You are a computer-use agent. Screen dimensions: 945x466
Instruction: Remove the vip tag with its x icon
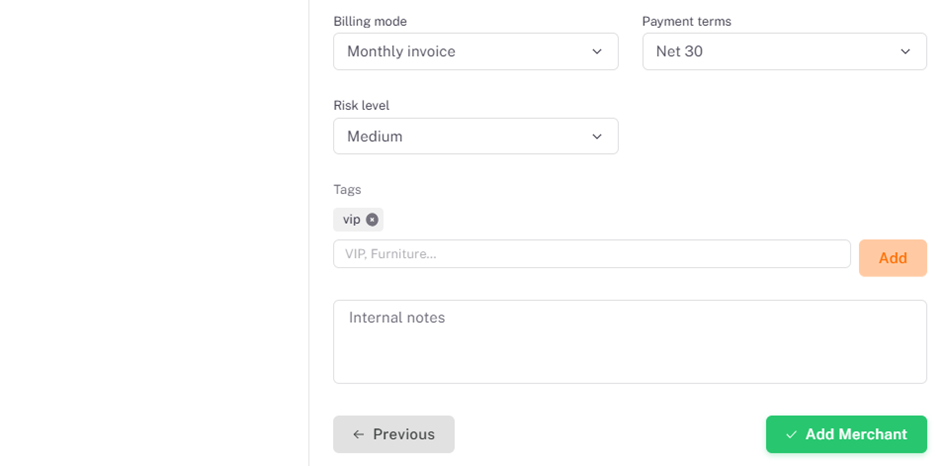(x=372, y=220)
